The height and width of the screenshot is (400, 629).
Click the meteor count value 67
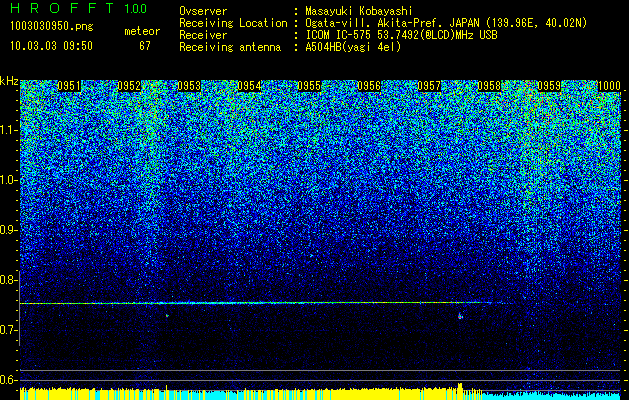pos(145,46)
